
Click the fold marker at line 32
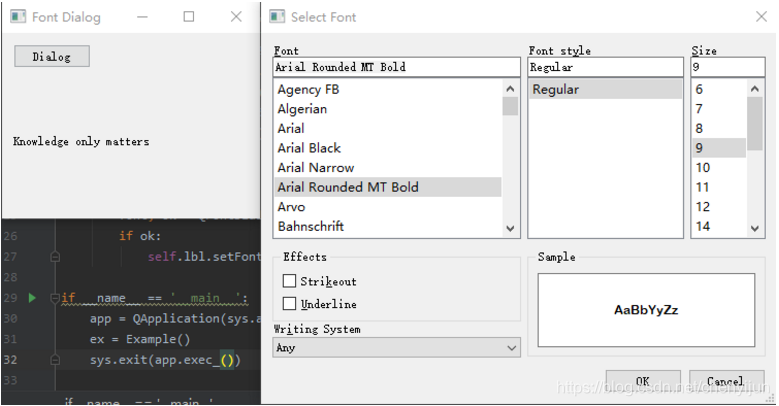[55, 360]
